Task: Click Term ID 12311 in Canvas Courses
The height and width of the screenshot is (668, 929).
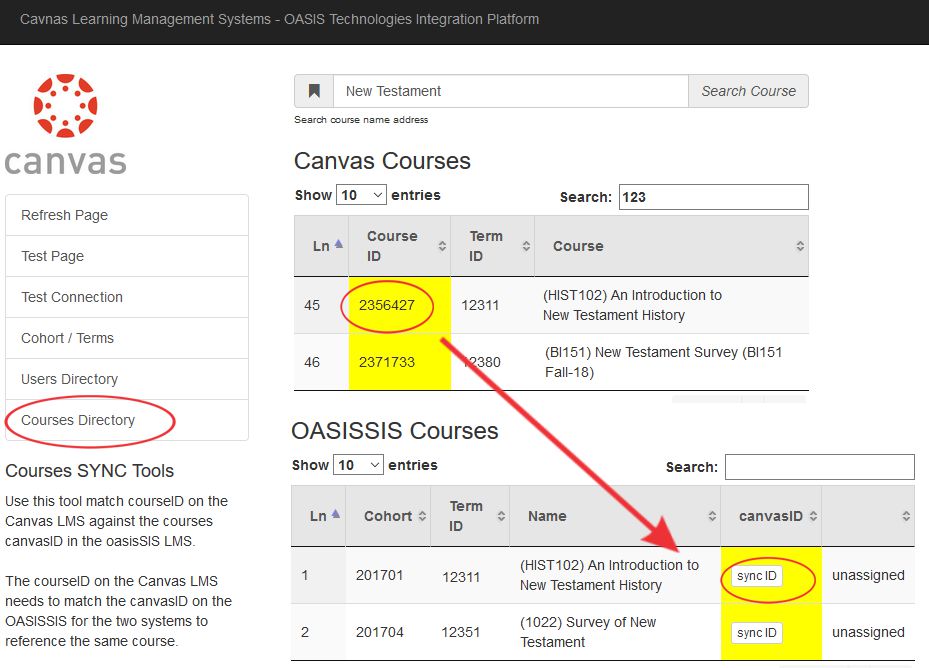Action: coord(492,305)
